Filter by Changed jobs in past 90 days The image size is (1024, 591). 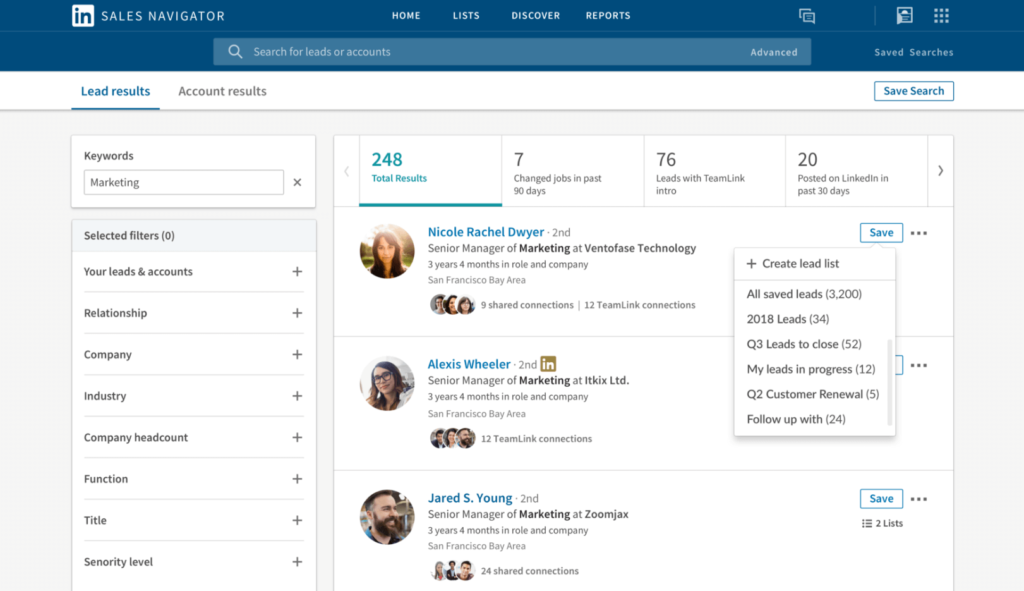click(x=573, y=171)
